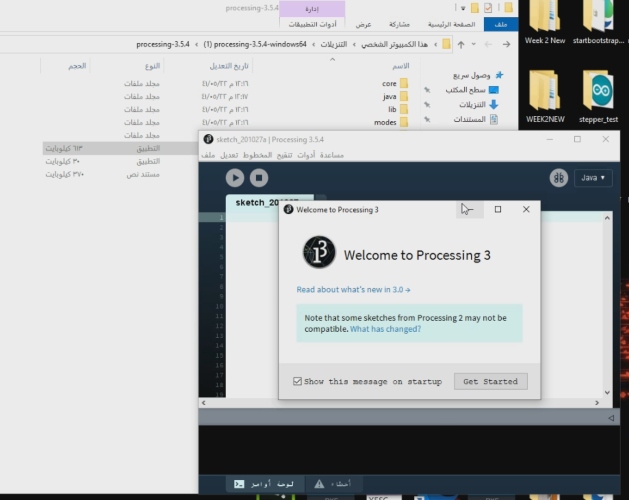Open the تعديل menu in Processing
The image size is (629, 500).
pyautogui.click(x=229, y=155)
